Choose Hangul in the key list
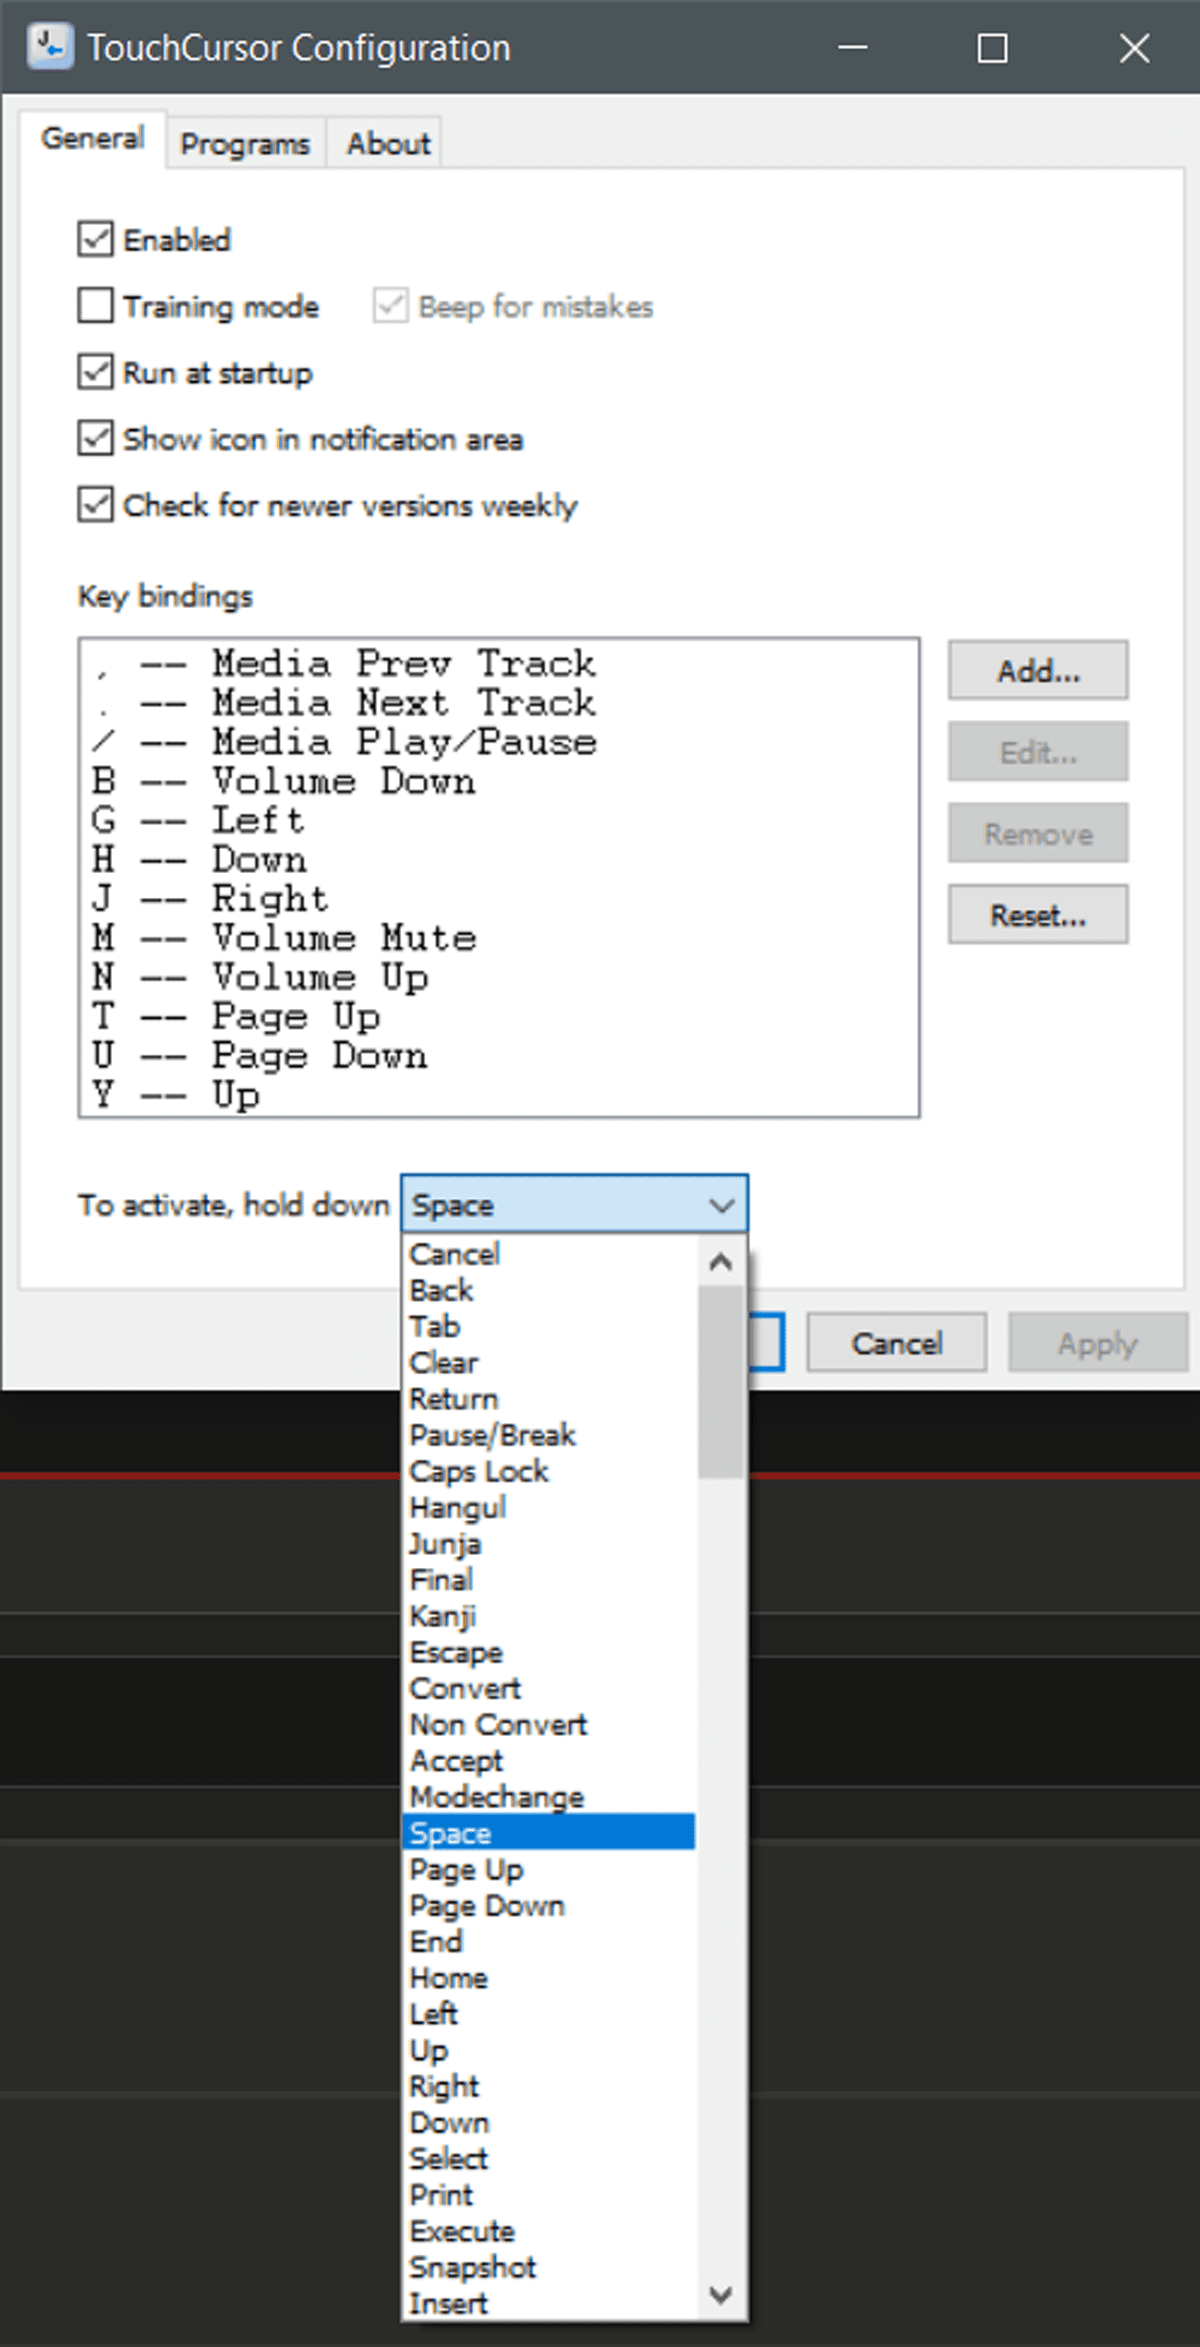The image size is (1200, 2347). coord(549,1507)
